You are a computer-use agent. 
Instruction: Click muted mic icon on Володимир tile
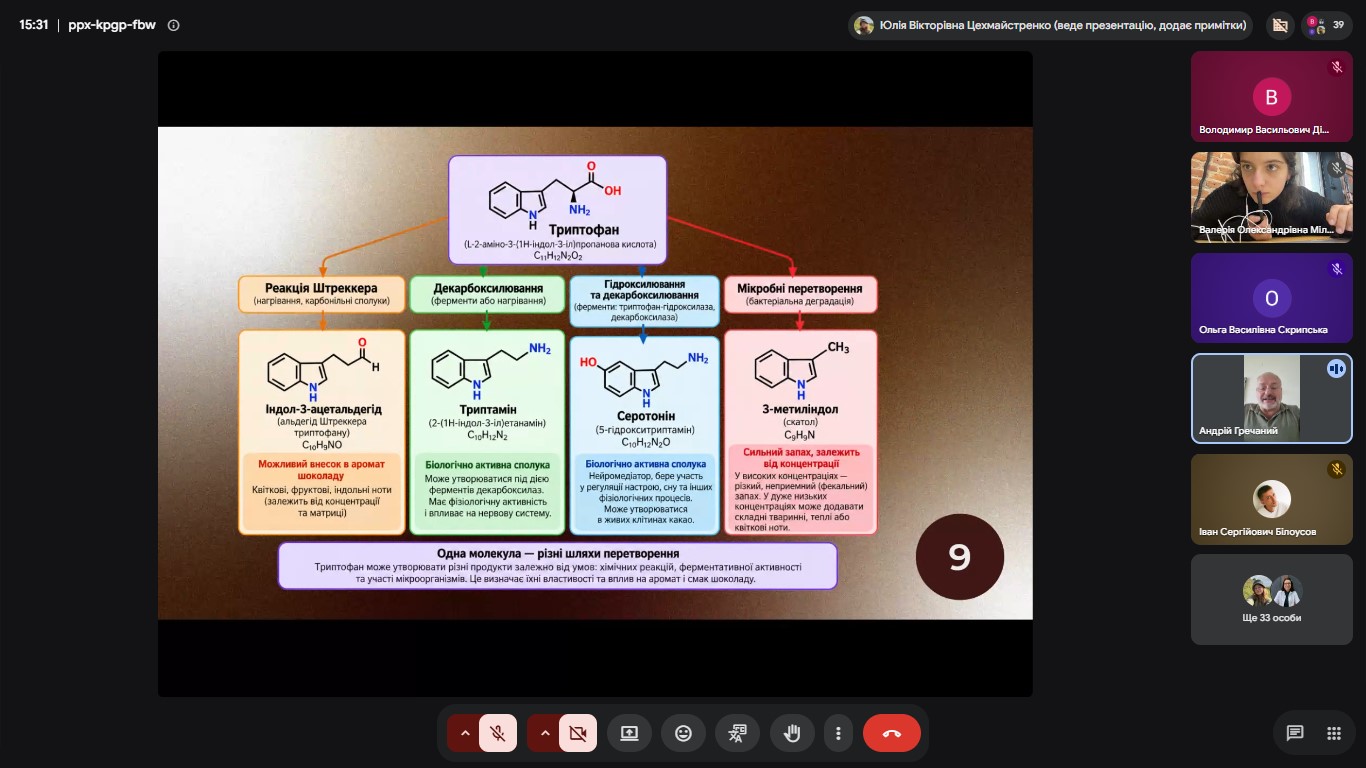pyautogui.click(x=1336, y=67)
